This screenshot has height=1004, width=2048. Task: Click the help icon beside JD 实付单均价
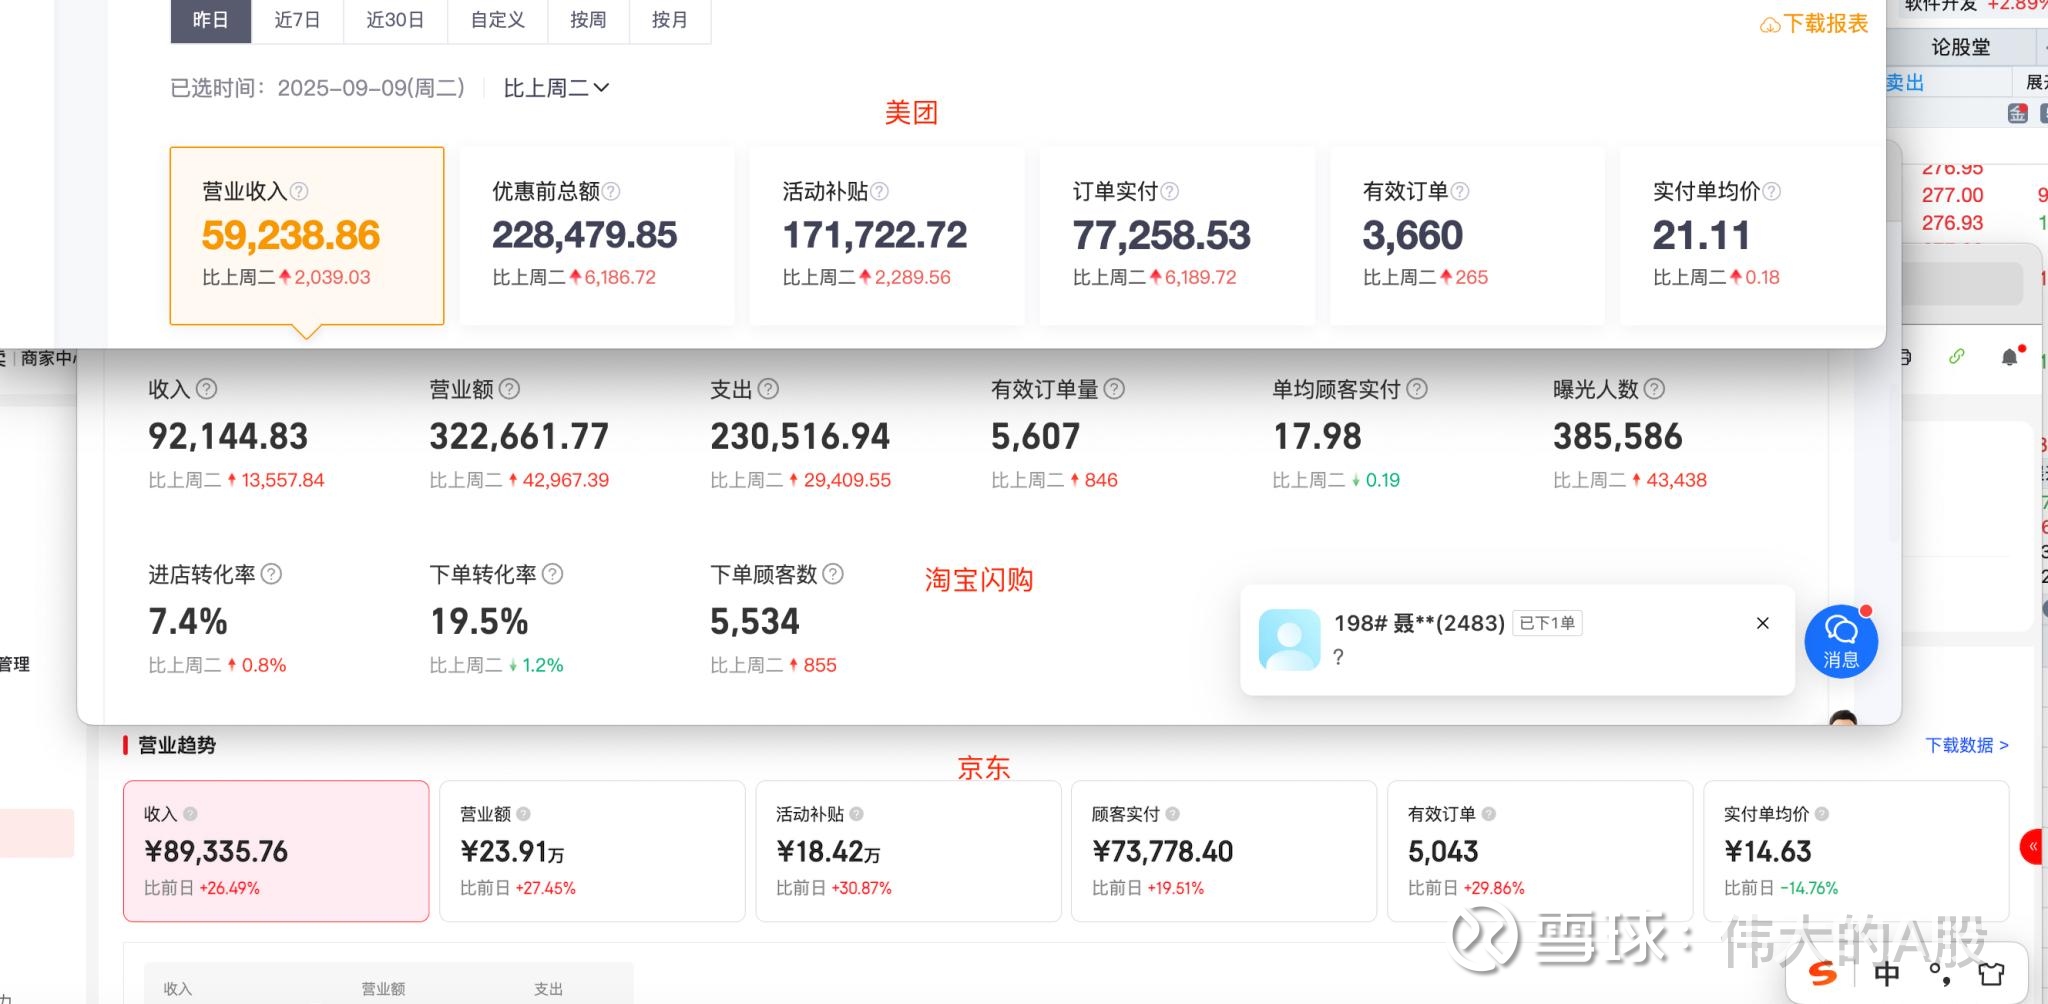(x=1821, y=814)
